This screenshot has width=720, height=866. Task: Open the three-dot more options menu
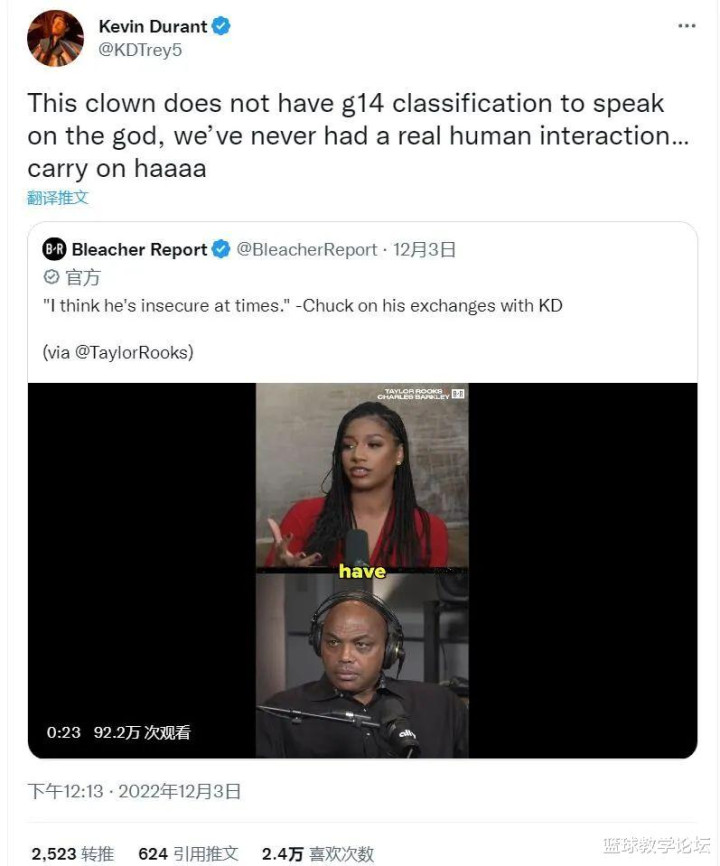point(686,26)
